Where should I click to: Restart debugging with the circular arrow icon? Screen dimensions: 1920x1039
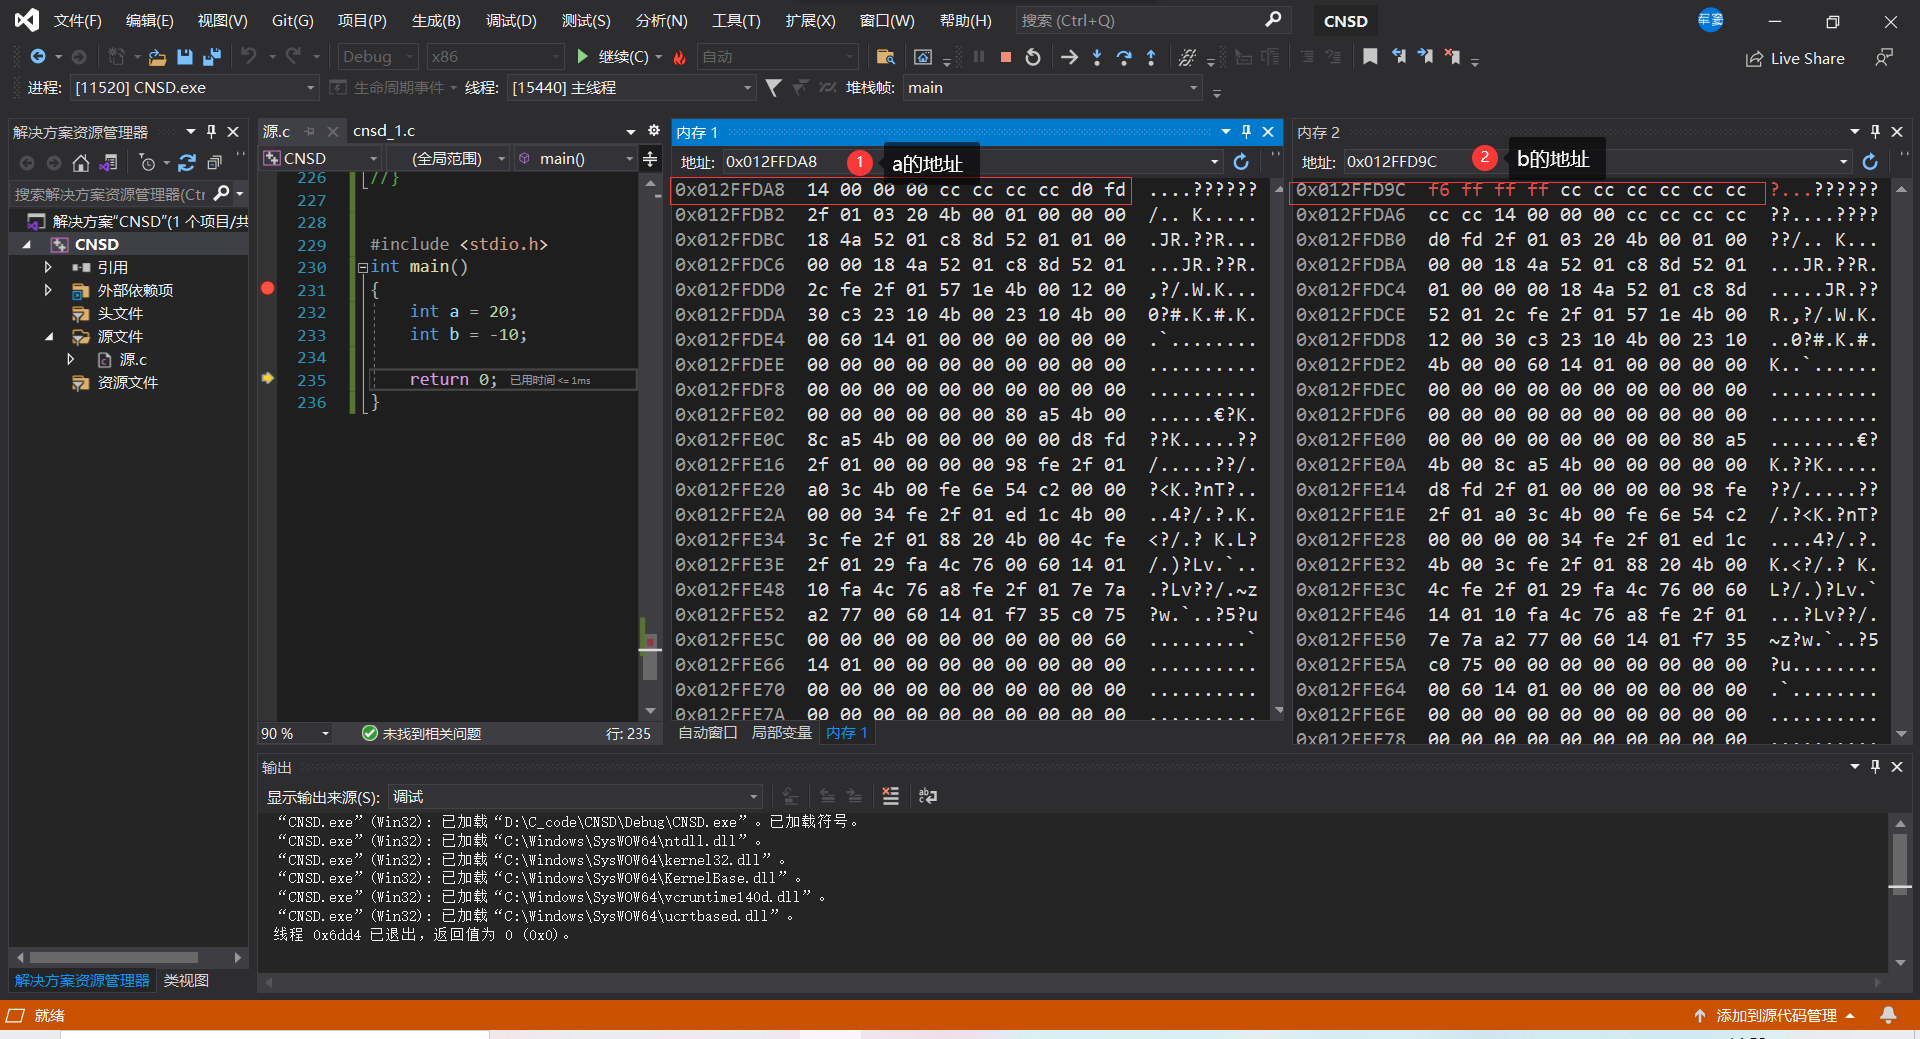(x=1033, y=57)
